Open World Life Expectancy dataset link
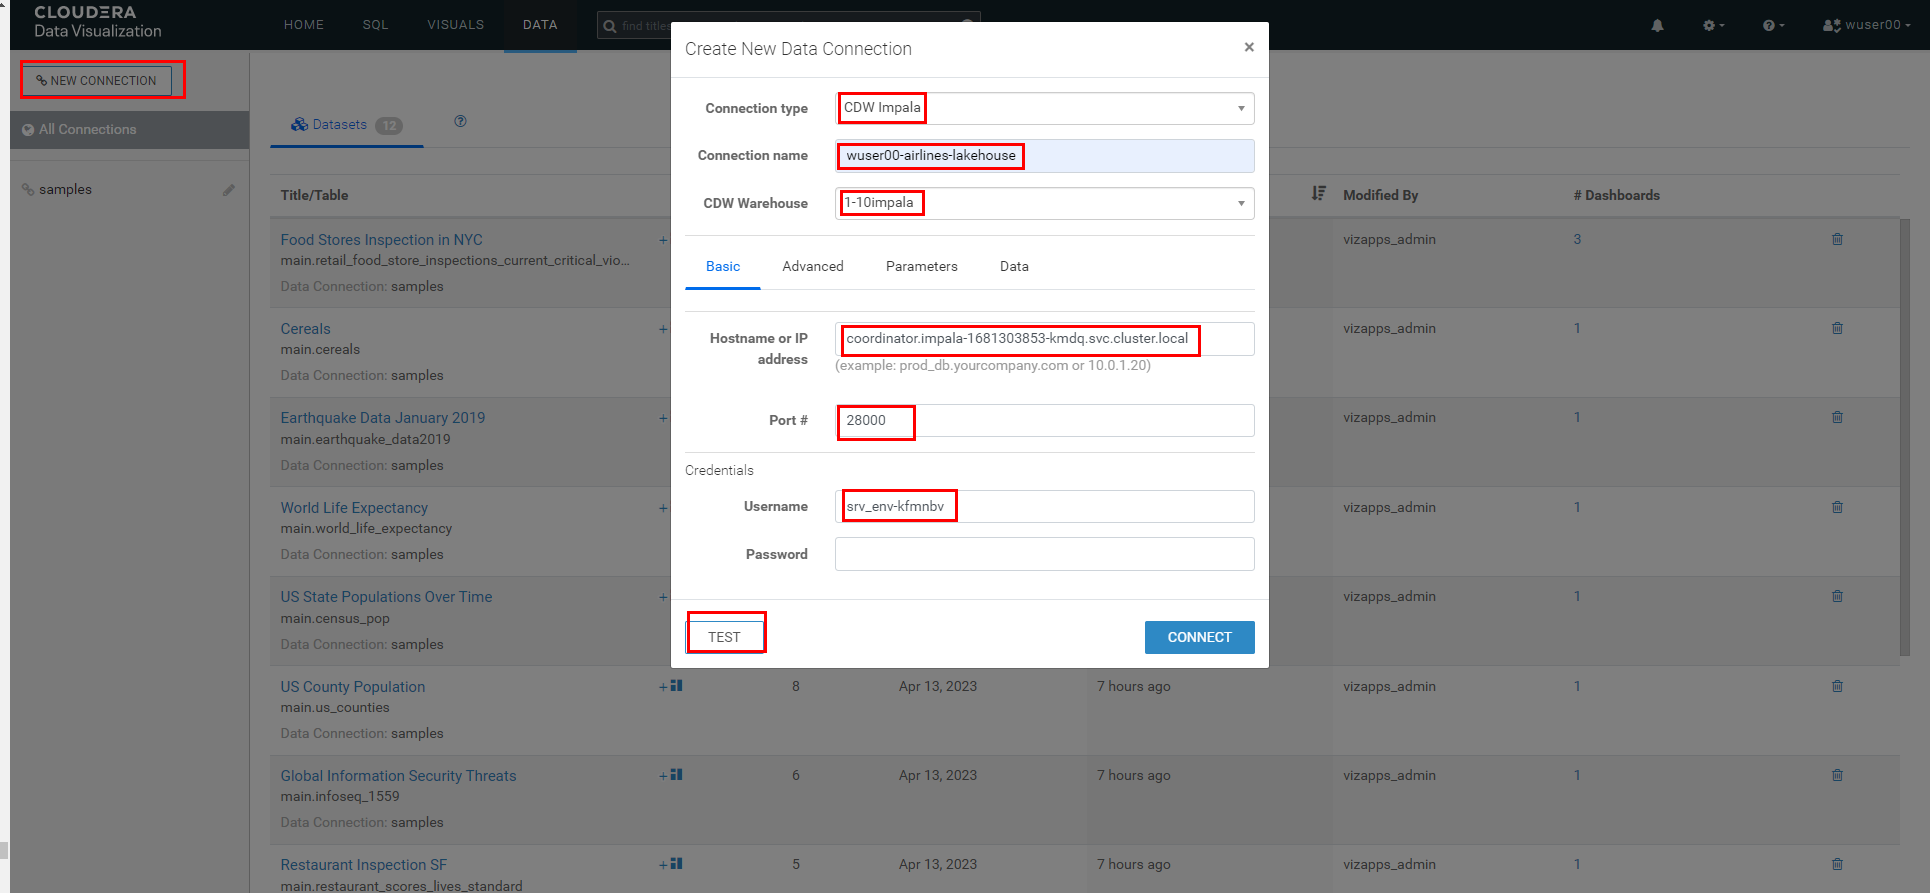This screenshot has height=893, width=1930. pyautogui.click(x=354, y=508)
